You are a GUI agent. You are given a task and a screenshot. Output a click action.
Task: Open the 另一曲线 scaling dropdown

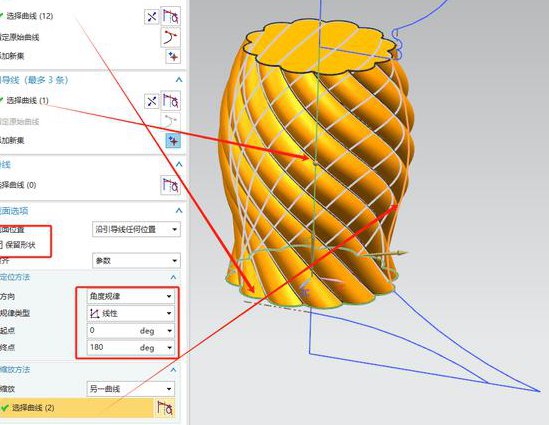(x=131, y=389)
